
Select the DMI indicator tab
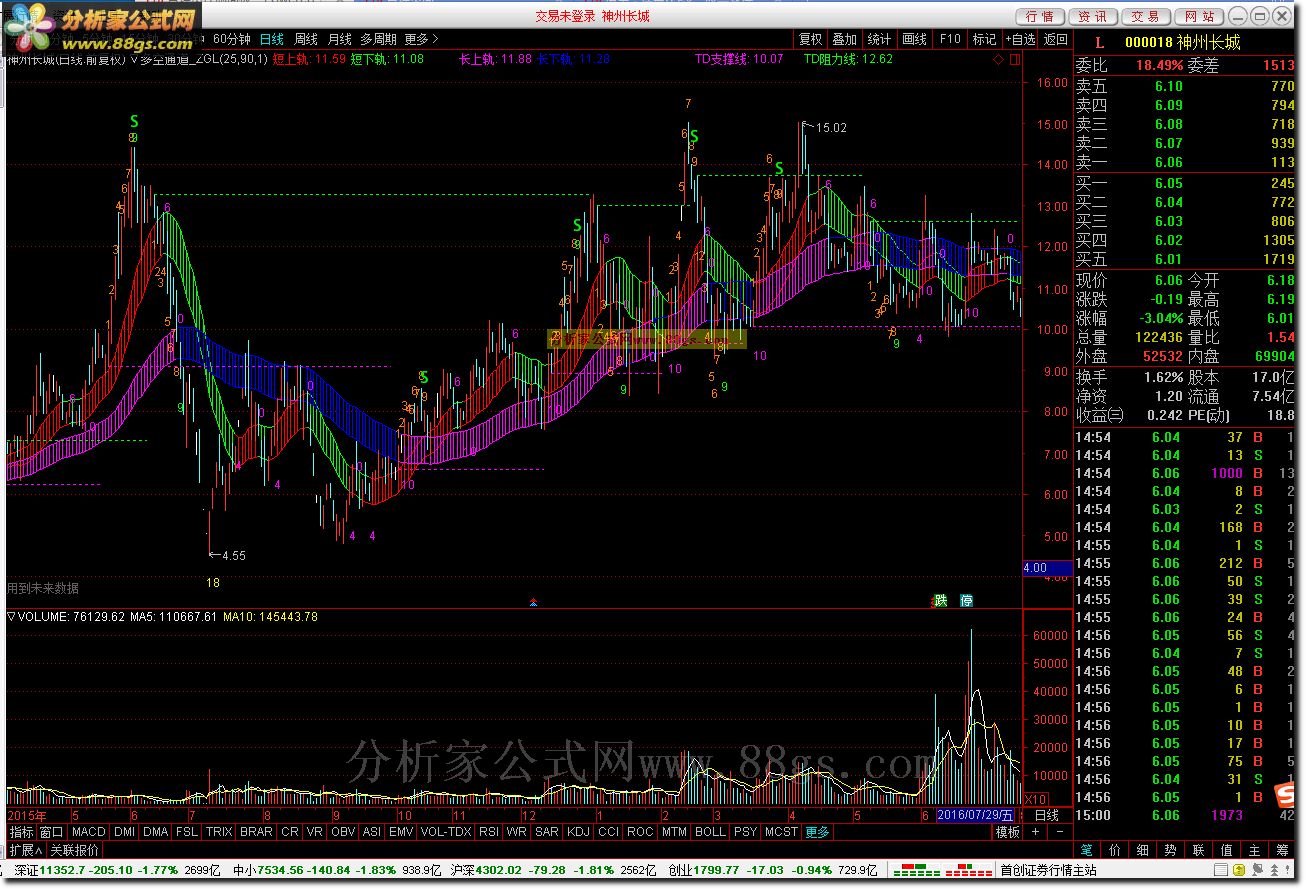124,832
